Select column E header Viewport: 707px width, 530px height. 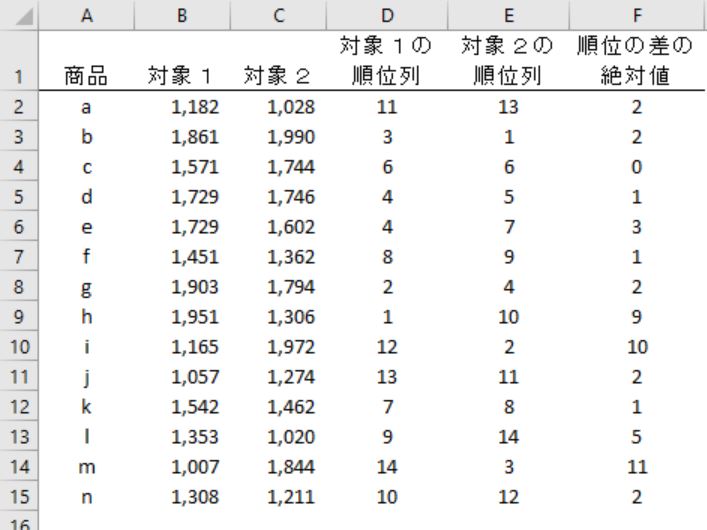(x=508, y=15)
